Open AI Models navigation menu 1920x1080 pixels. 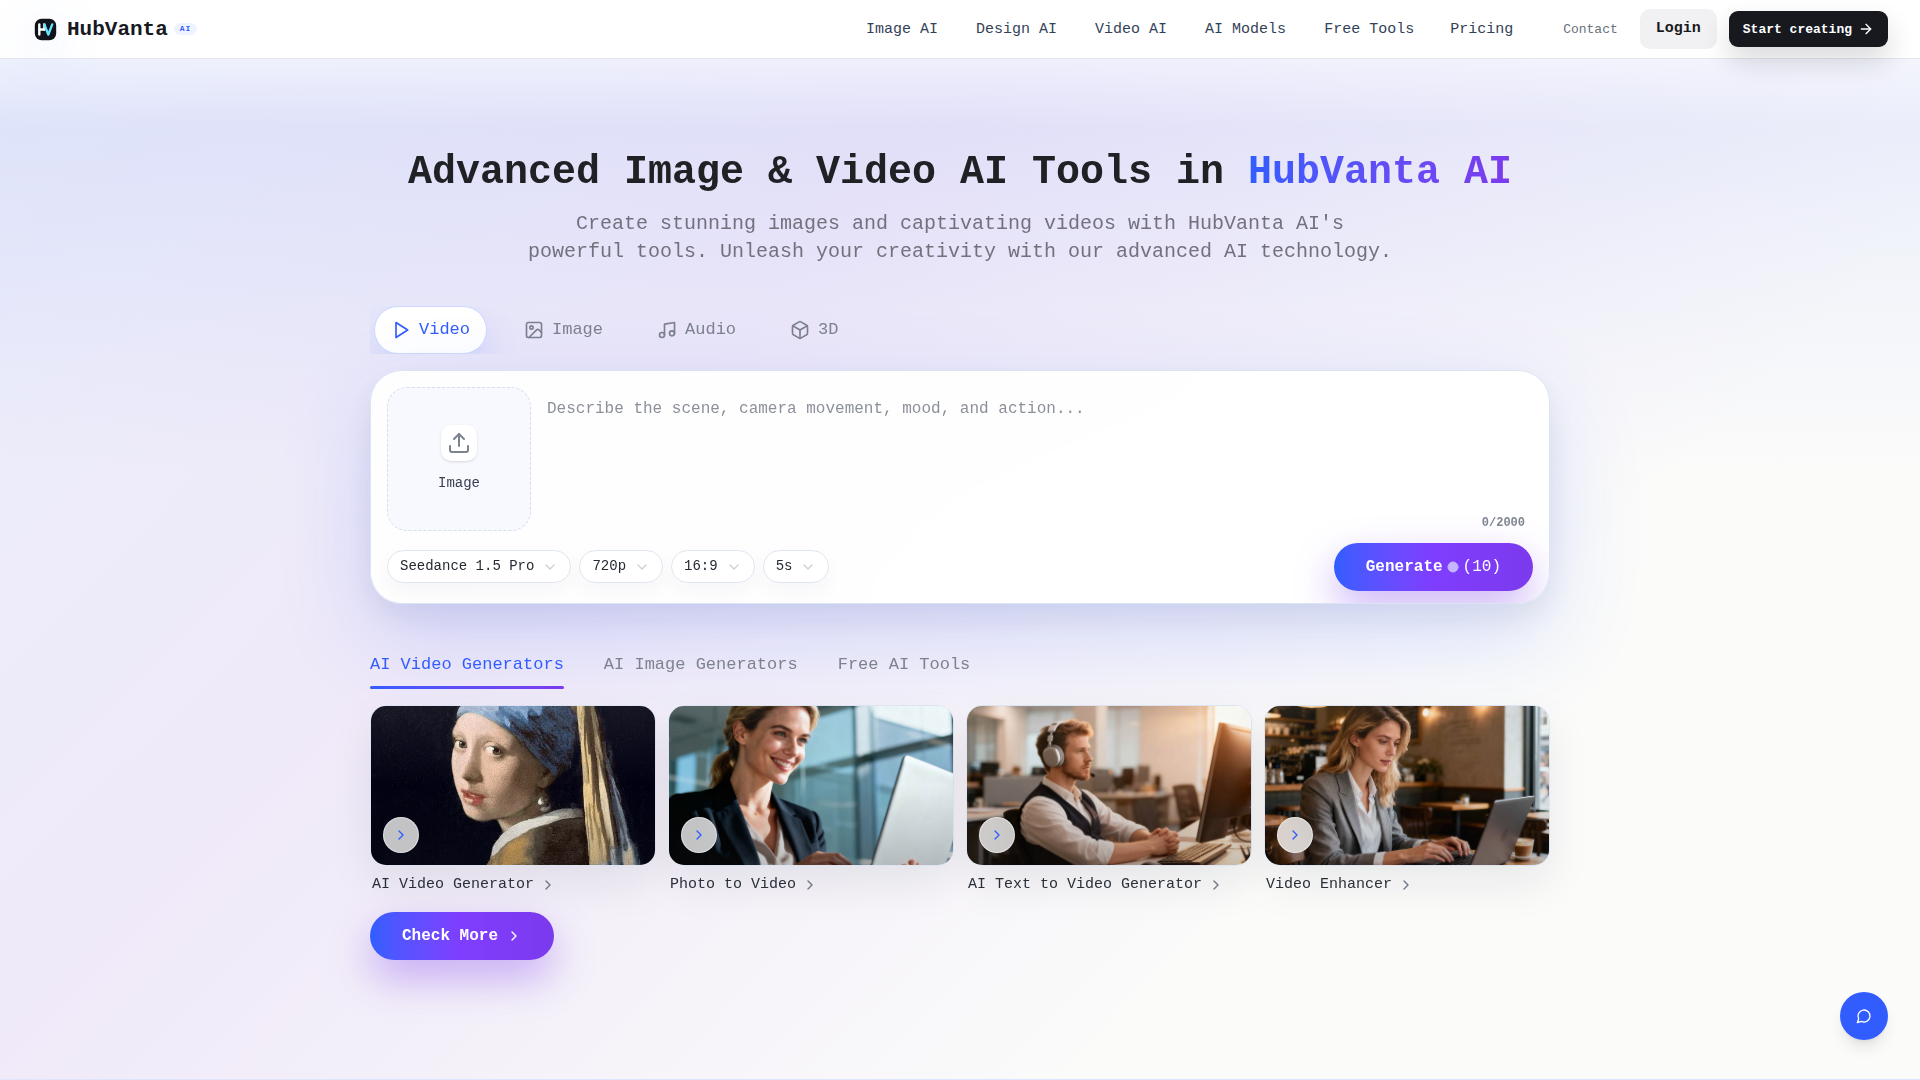(1245, 29)
